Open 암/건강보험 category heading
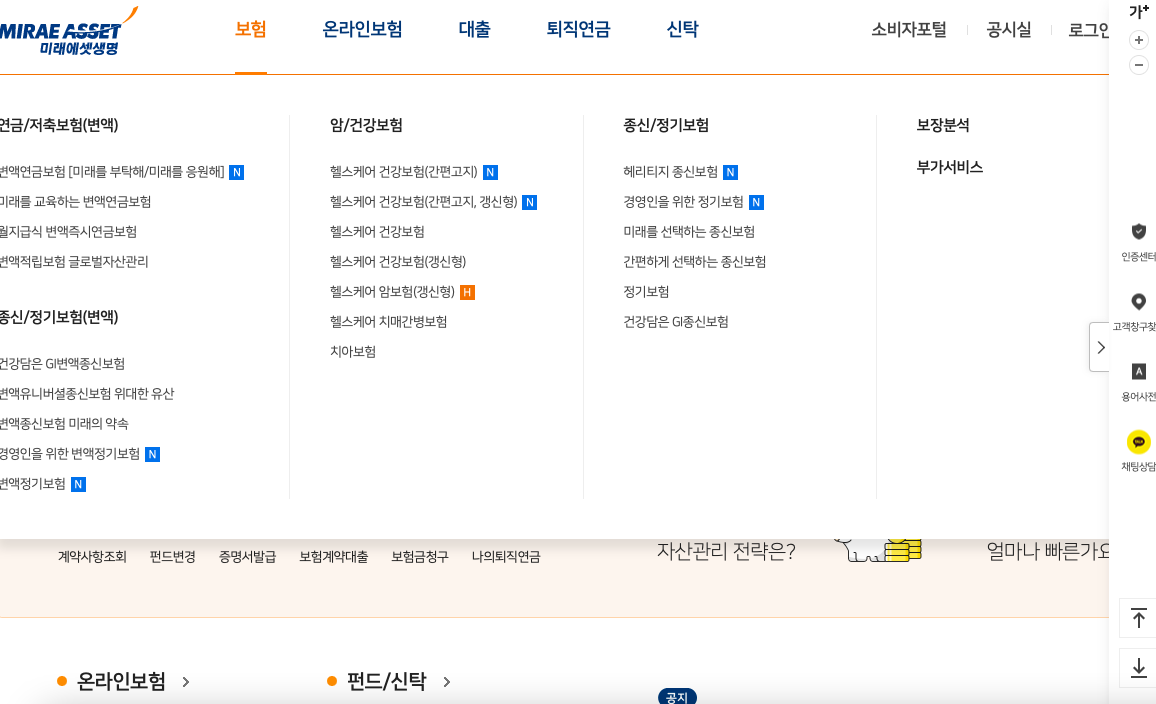Image resolution: width=1156 pixels, height=704 pixels. point(366,125)
